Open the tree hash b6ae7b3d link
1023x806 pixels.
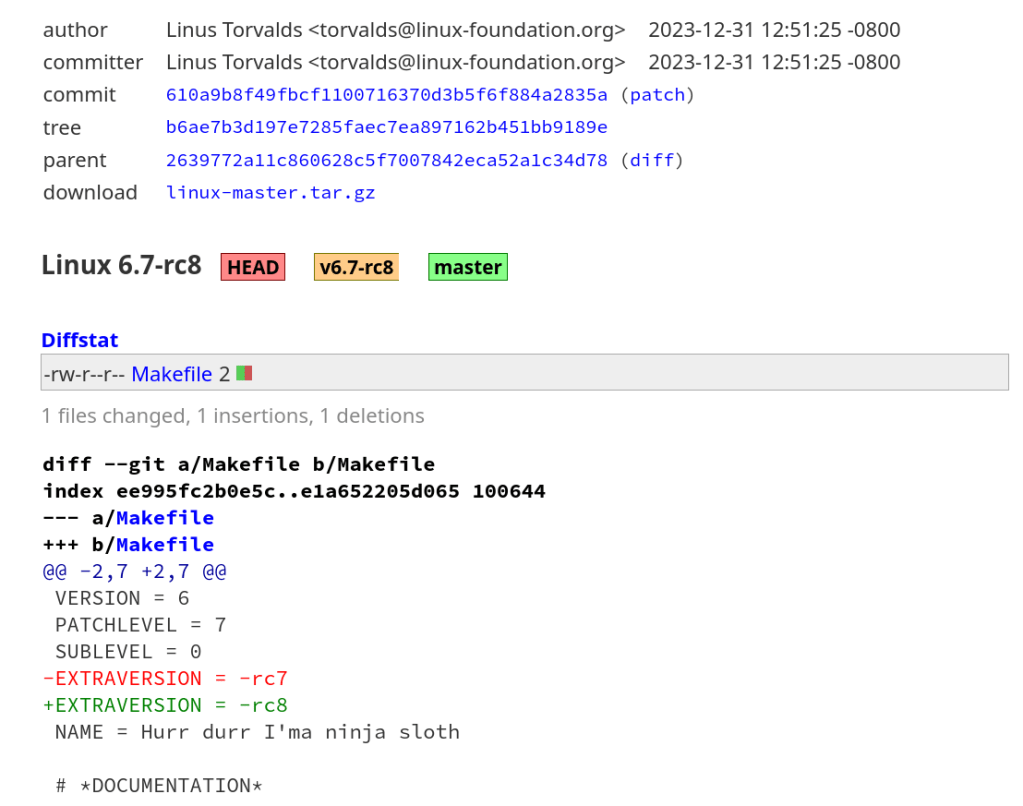tap(386, 128)
